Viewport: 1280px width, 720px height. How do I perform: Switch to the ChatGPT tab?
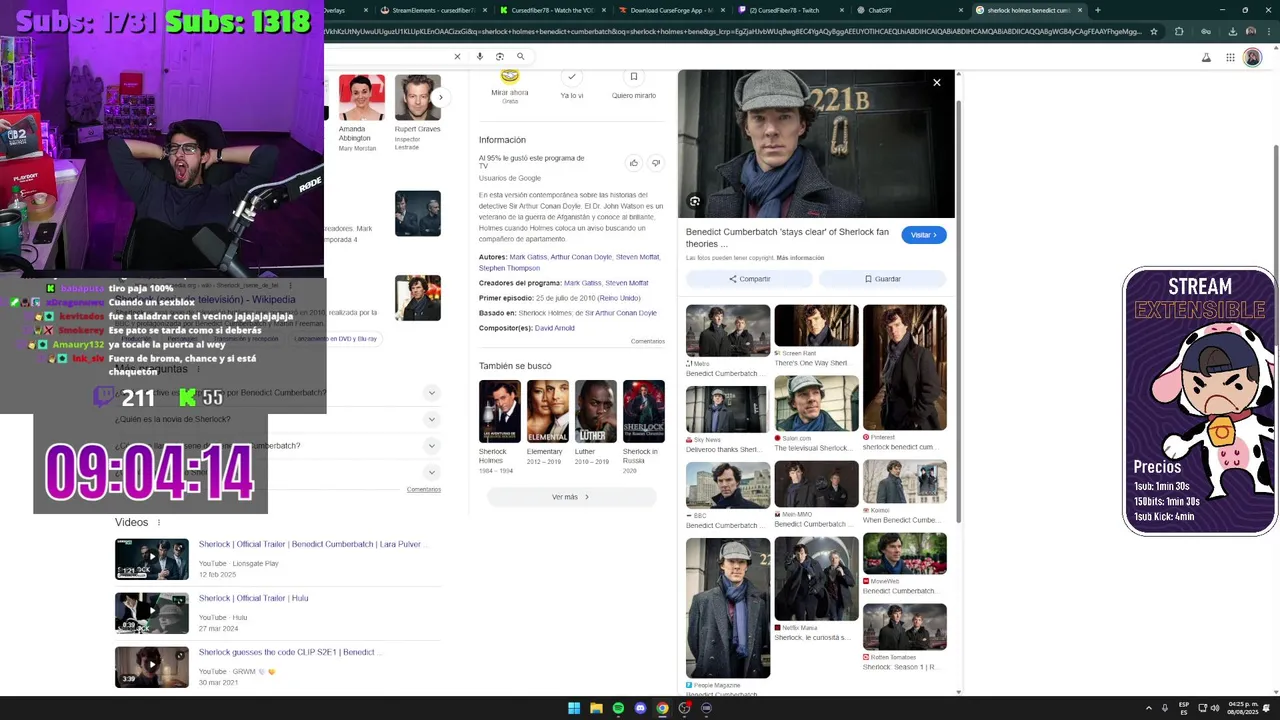(x=902, y=10)
